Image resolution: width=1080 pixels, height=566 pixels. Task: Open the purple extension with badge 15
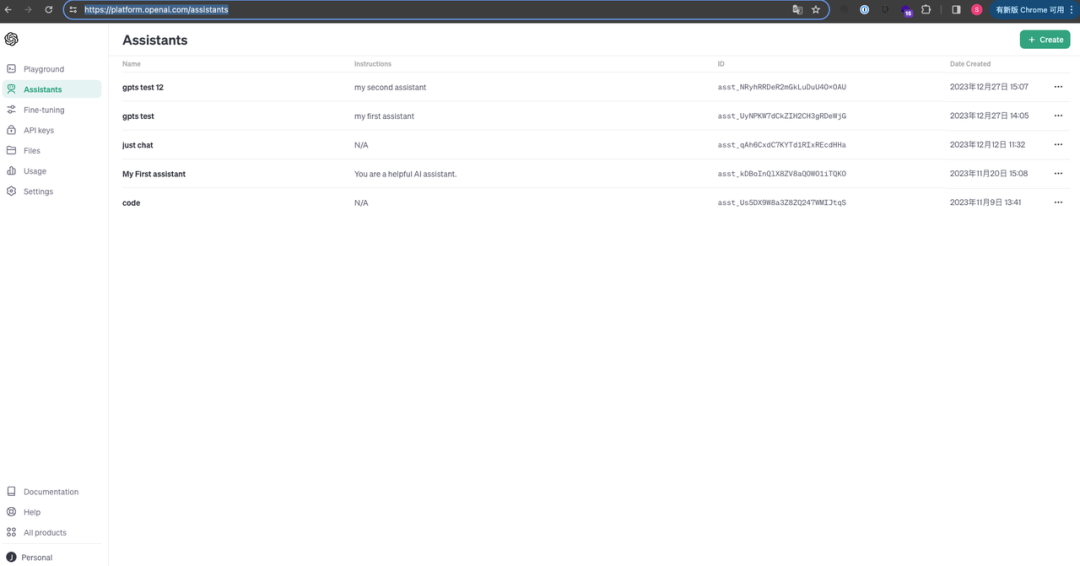pyautogui.click(x=906, y=10)
